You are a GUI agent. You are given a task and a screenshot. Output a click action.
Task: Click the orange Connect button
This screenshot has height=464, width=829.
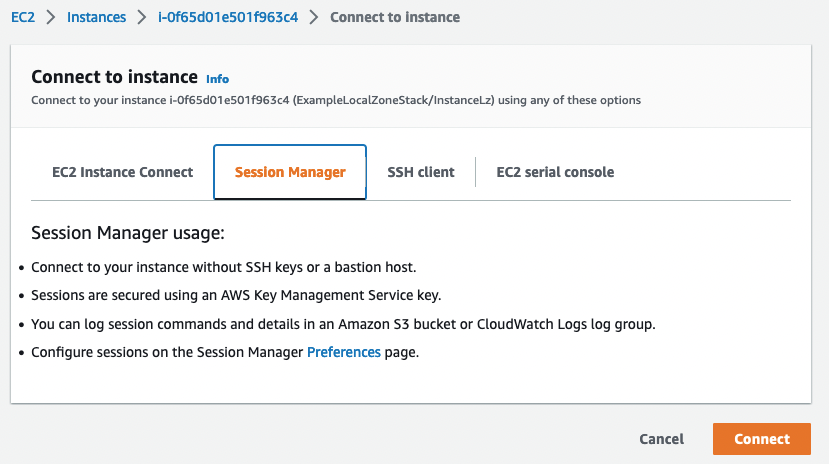762,439
